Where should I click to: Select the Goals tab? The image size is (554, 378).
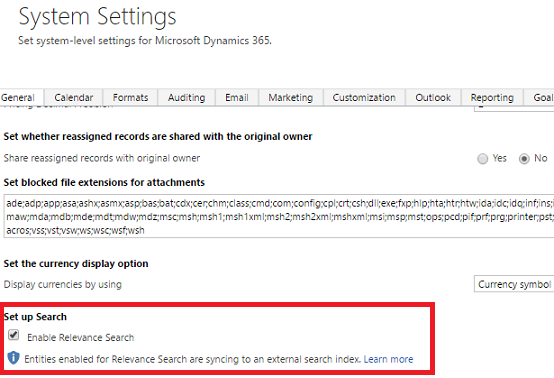click(539, 98)
